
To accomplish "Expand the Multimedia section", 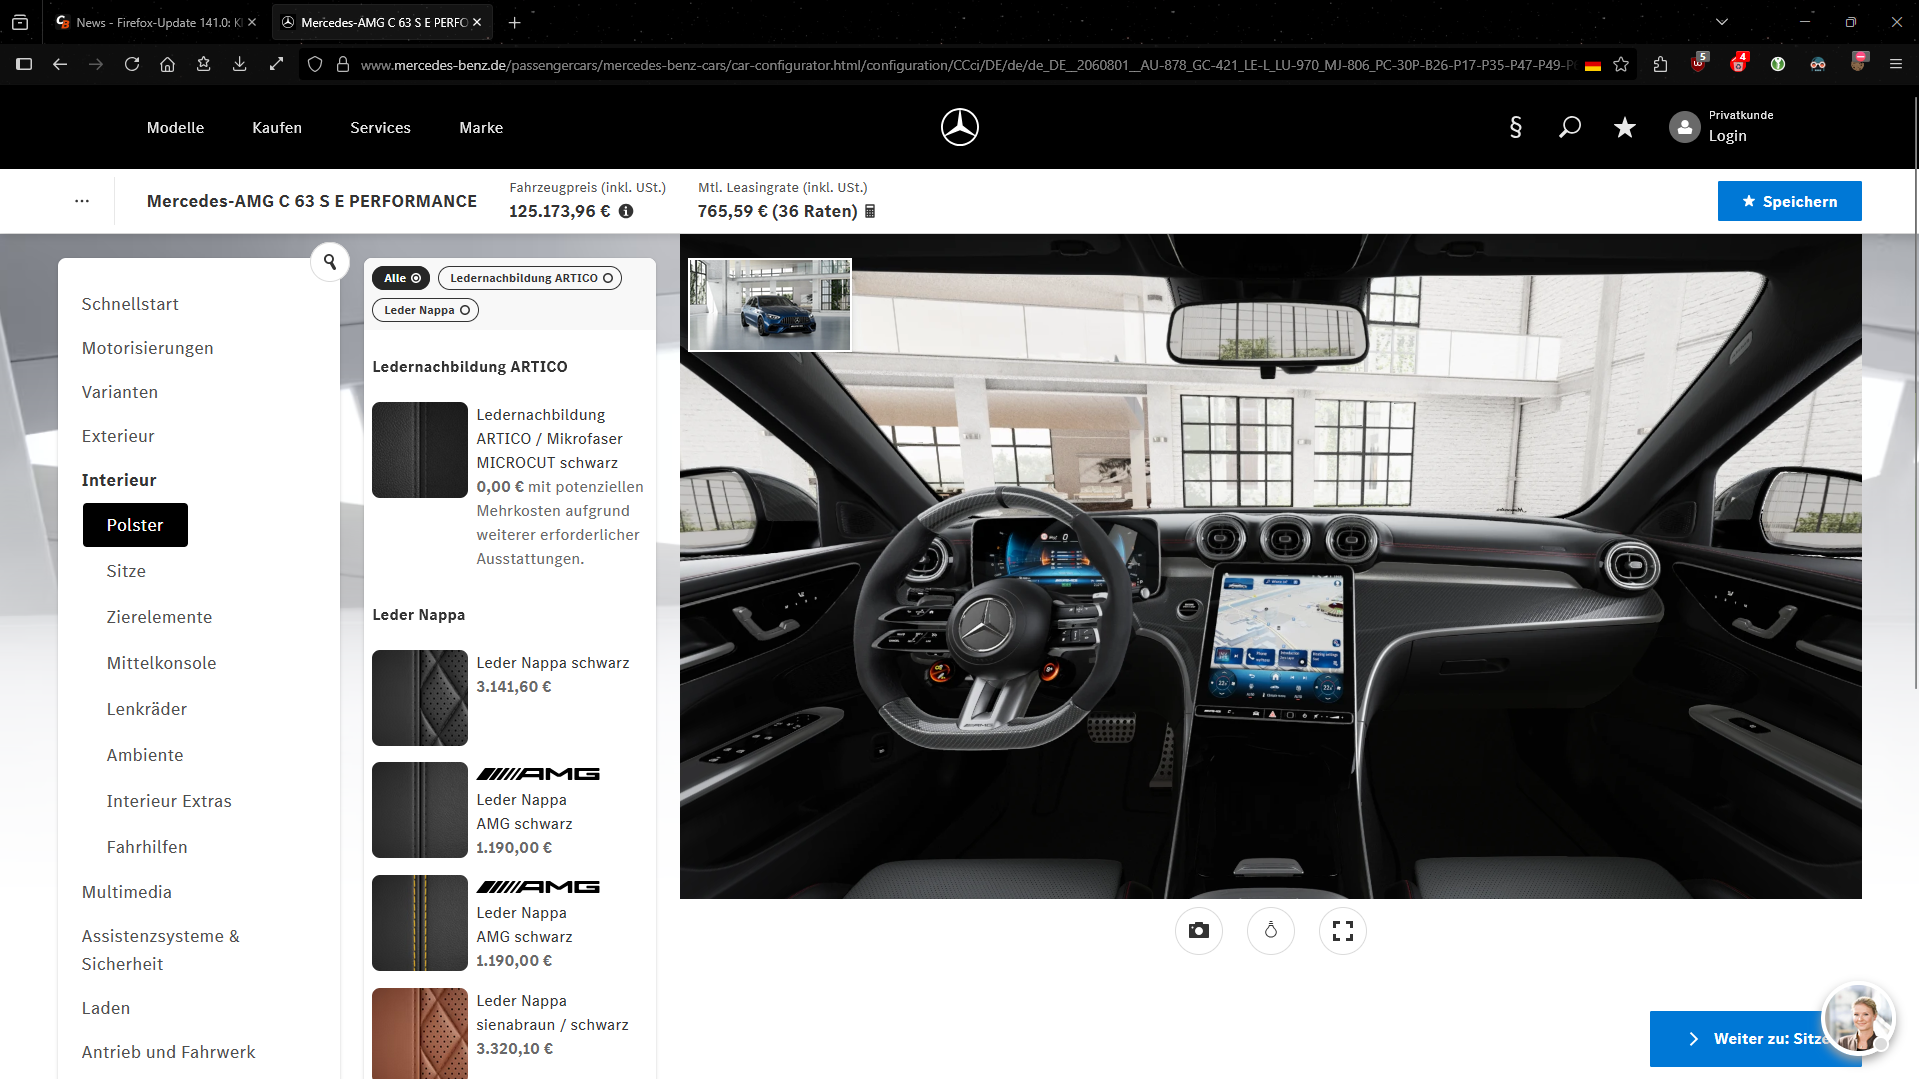I will click(127, 892).
